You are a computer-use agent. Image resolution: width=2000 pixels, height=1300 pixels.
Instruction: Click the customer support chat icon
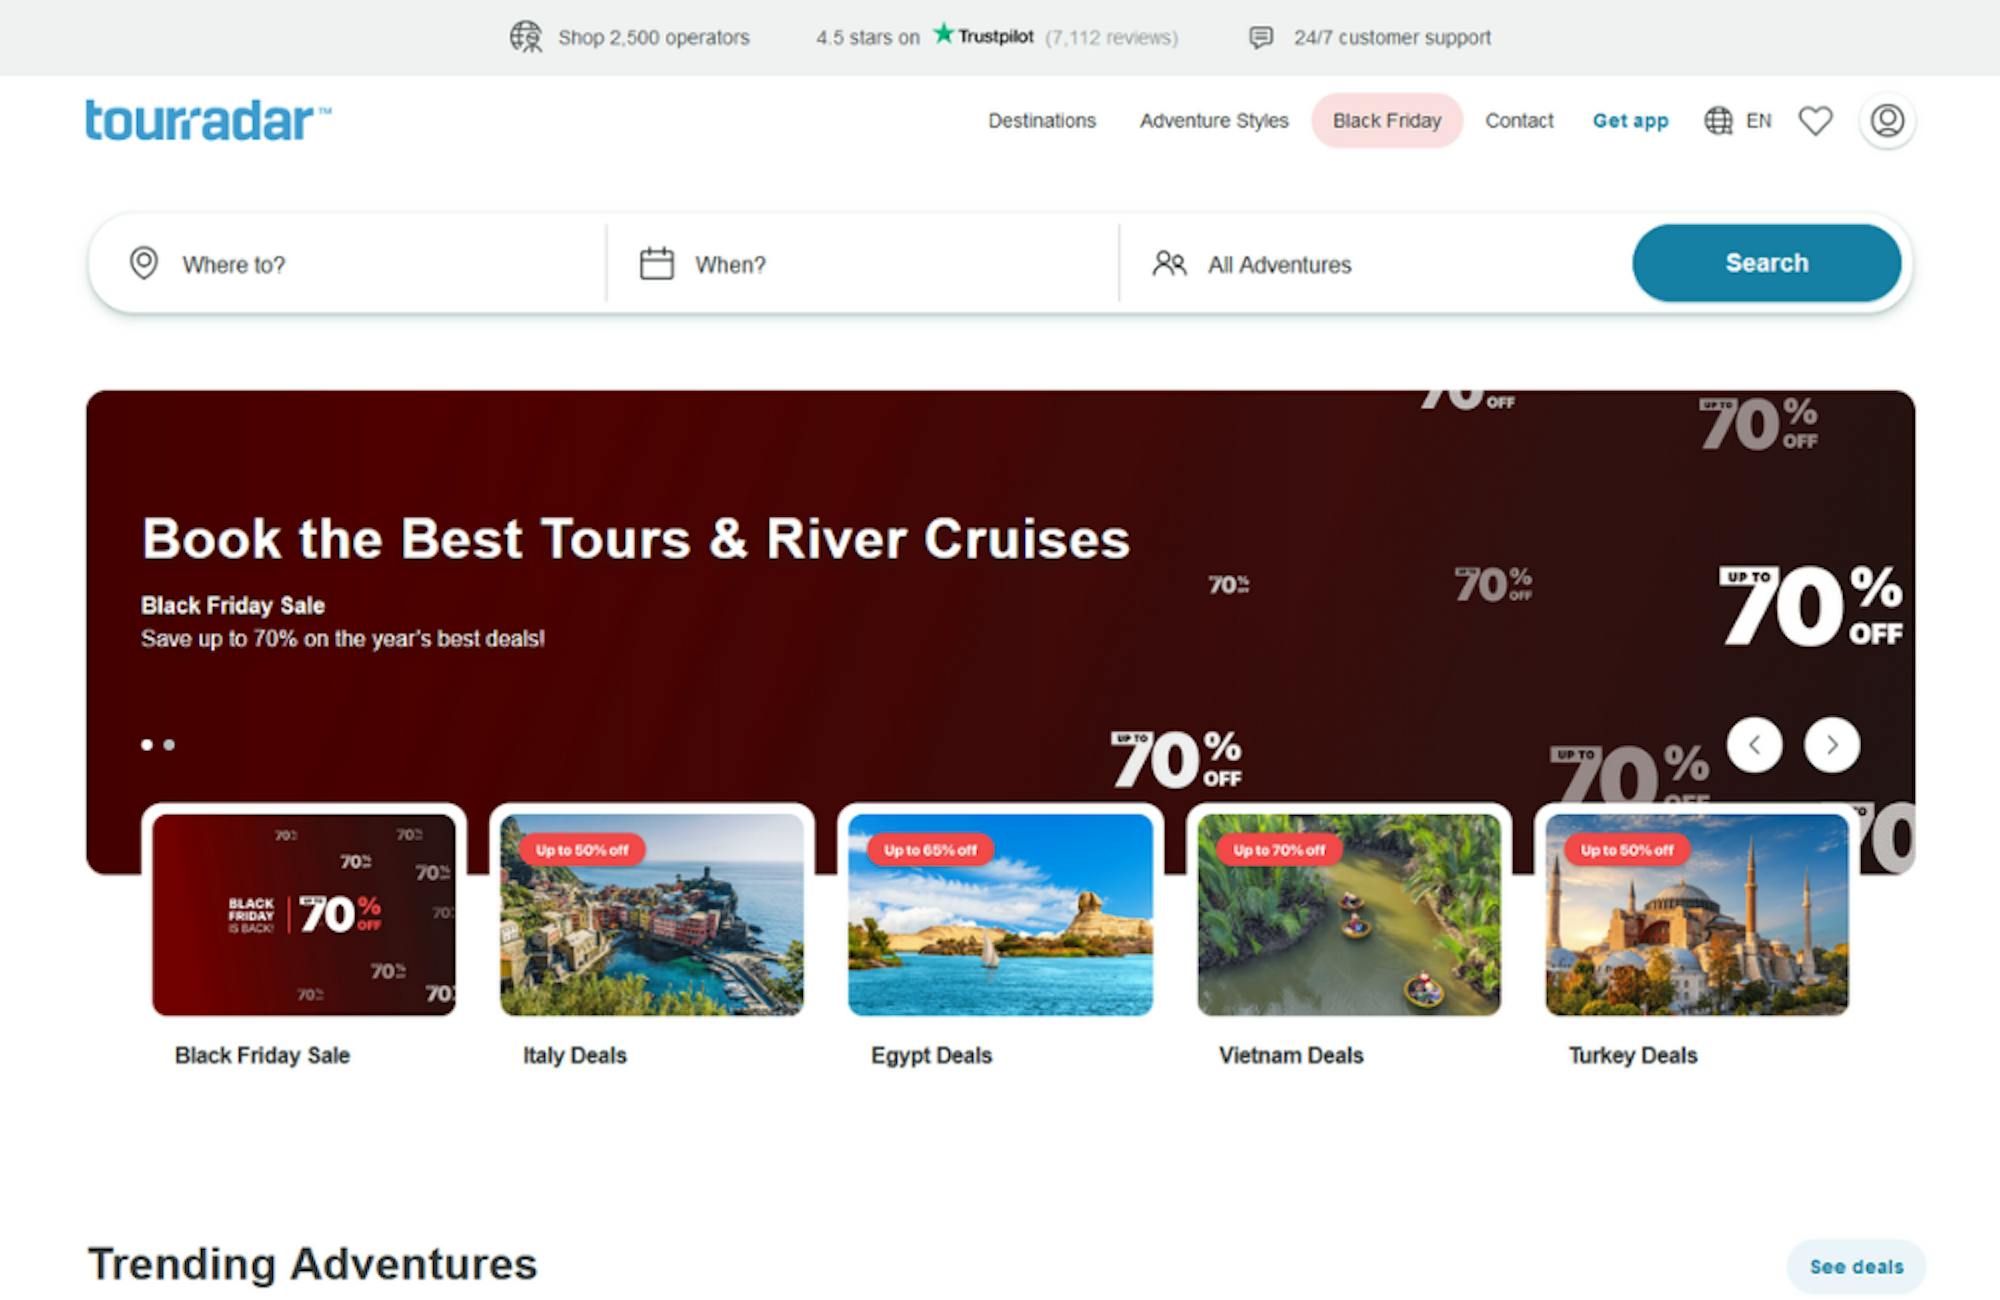tap(1261, 38)
